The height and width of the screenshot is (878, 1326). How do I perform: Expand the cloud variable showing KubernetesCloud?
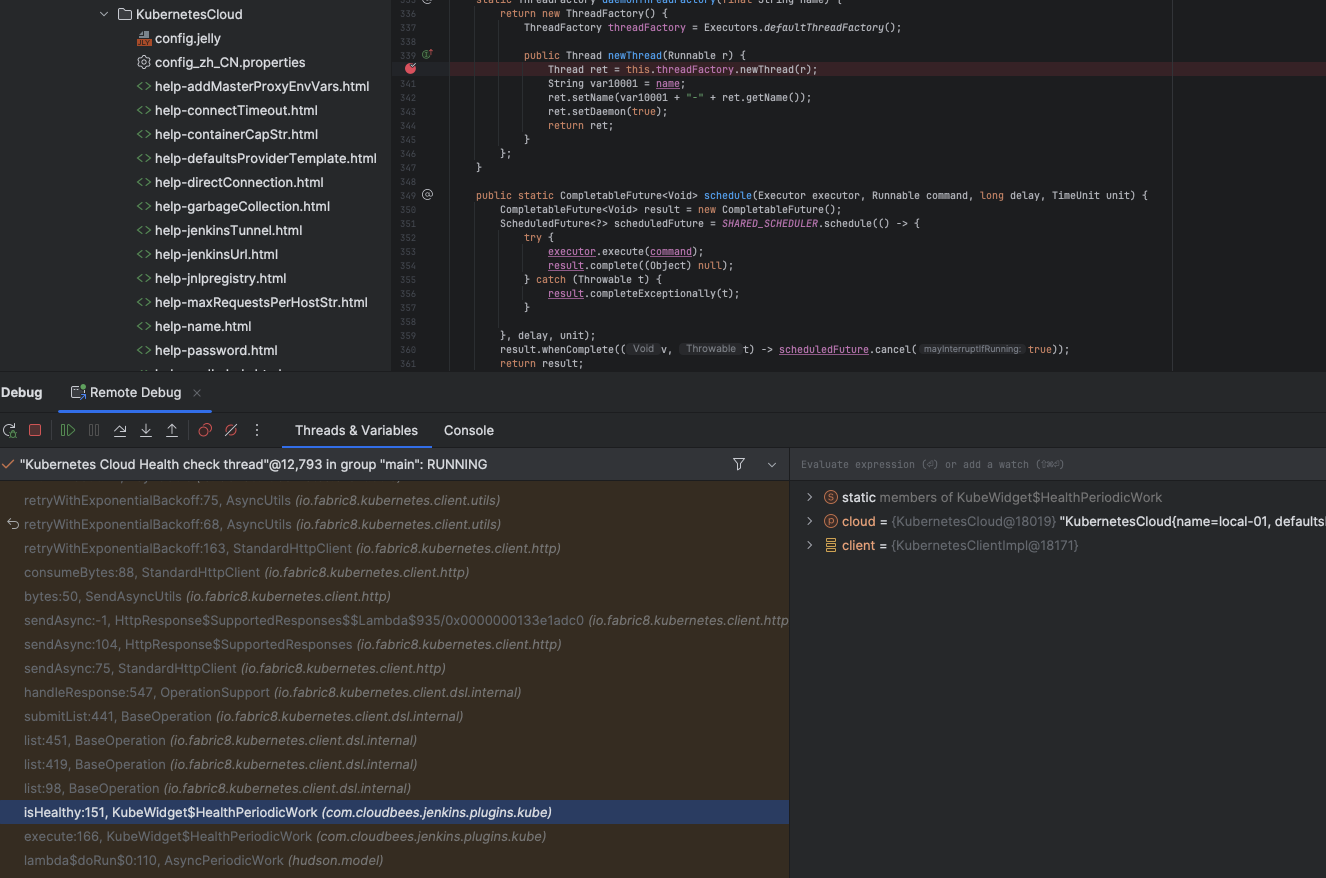[x=809, y=521]
